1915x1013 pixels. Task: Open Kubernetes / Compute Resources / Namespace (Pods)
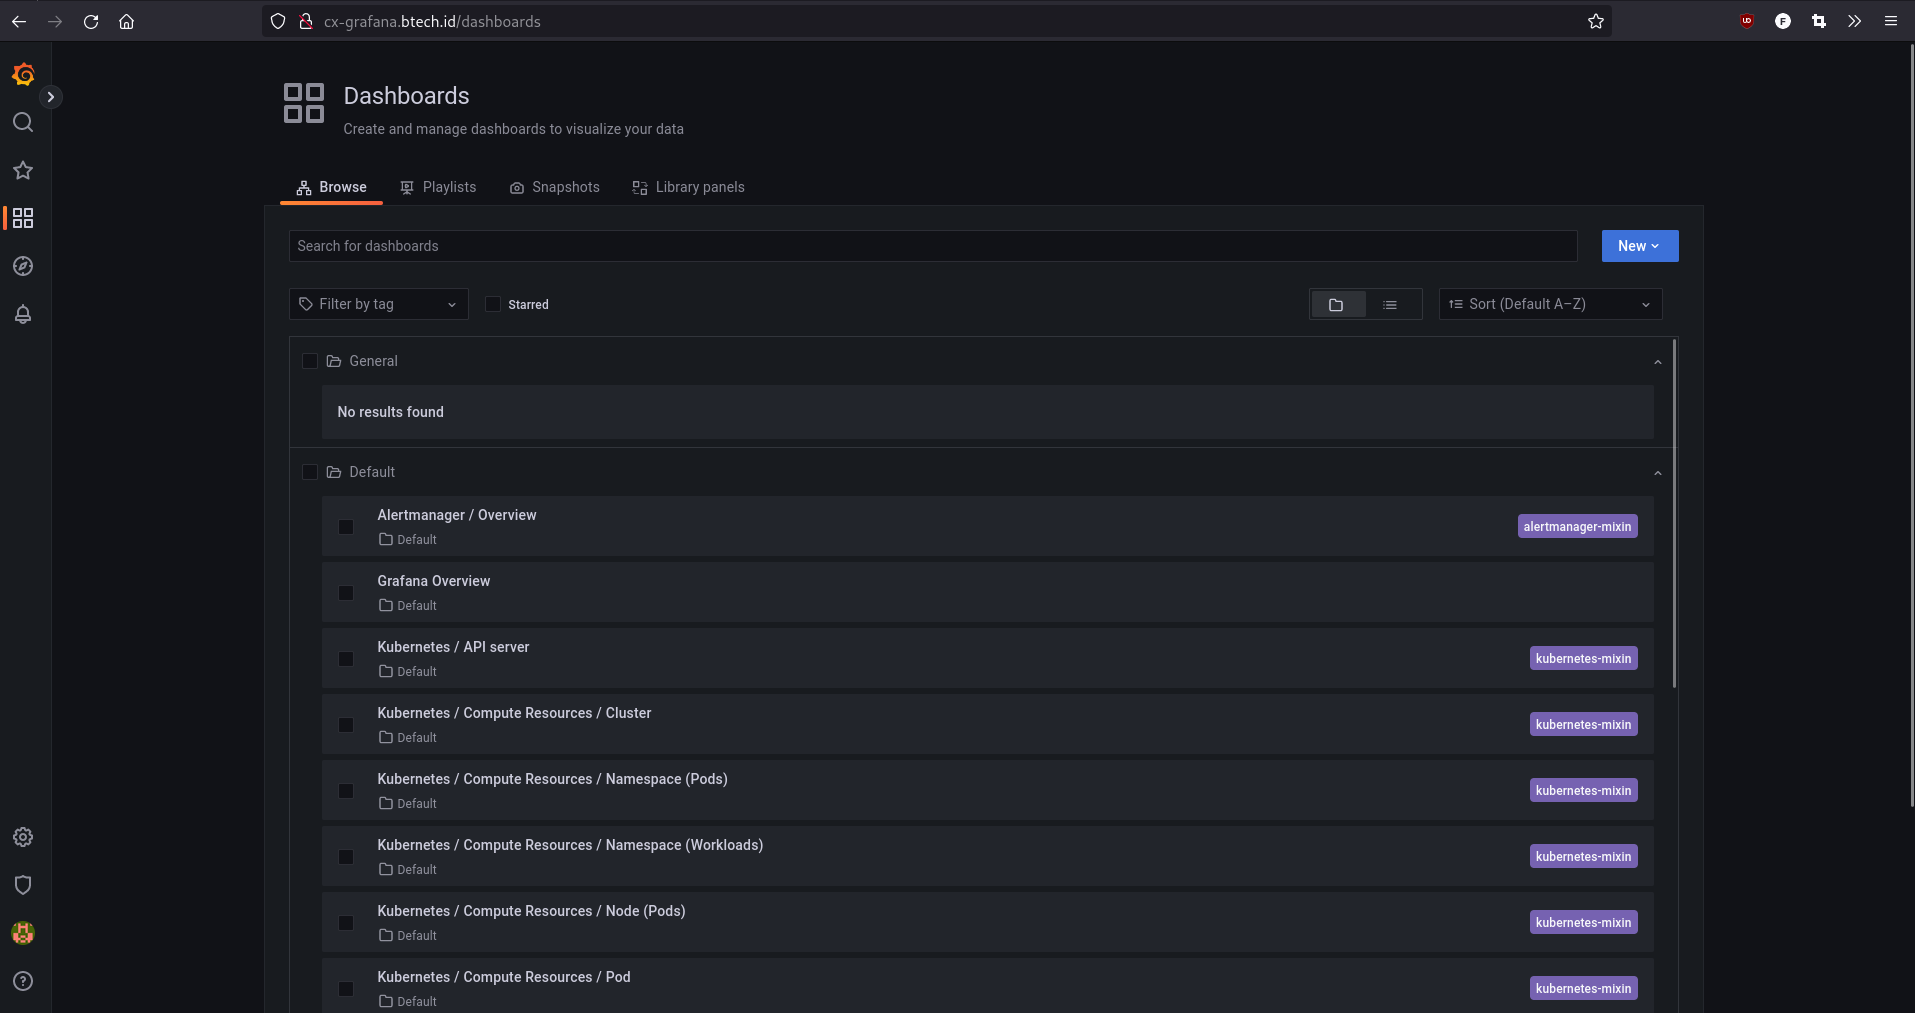pos(552,779)
